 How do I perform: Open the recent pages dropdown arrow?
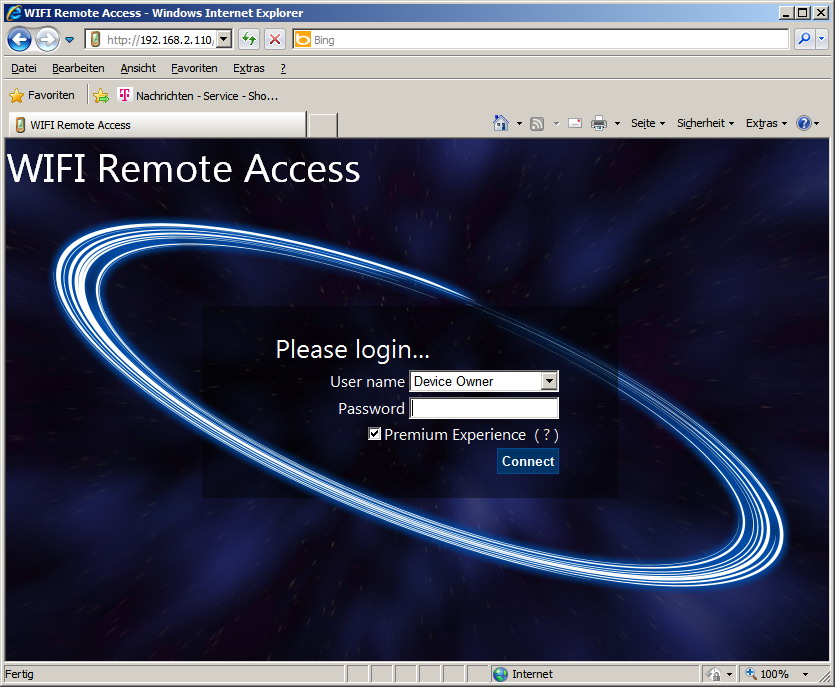pyautogui.click(x=69, y=39)
